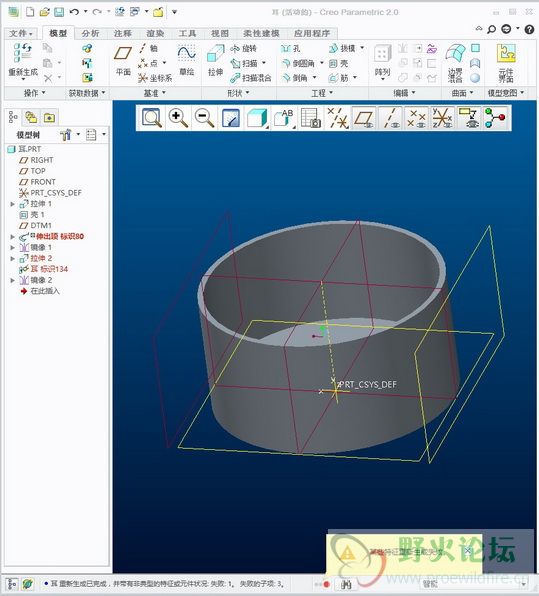Click the 倒圆角 (Round) button
Viewport: 539px width, 596px height.
pyautogui.click(x=298, y=63)
